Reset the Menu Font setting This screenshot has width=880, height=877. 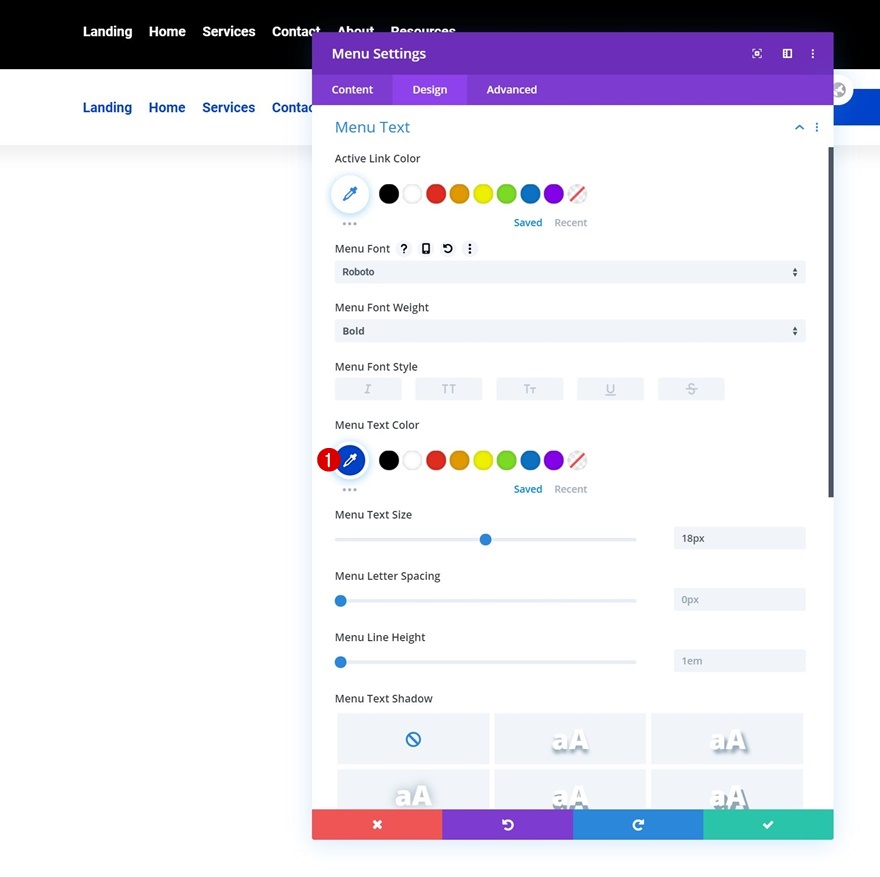[447, 248]
